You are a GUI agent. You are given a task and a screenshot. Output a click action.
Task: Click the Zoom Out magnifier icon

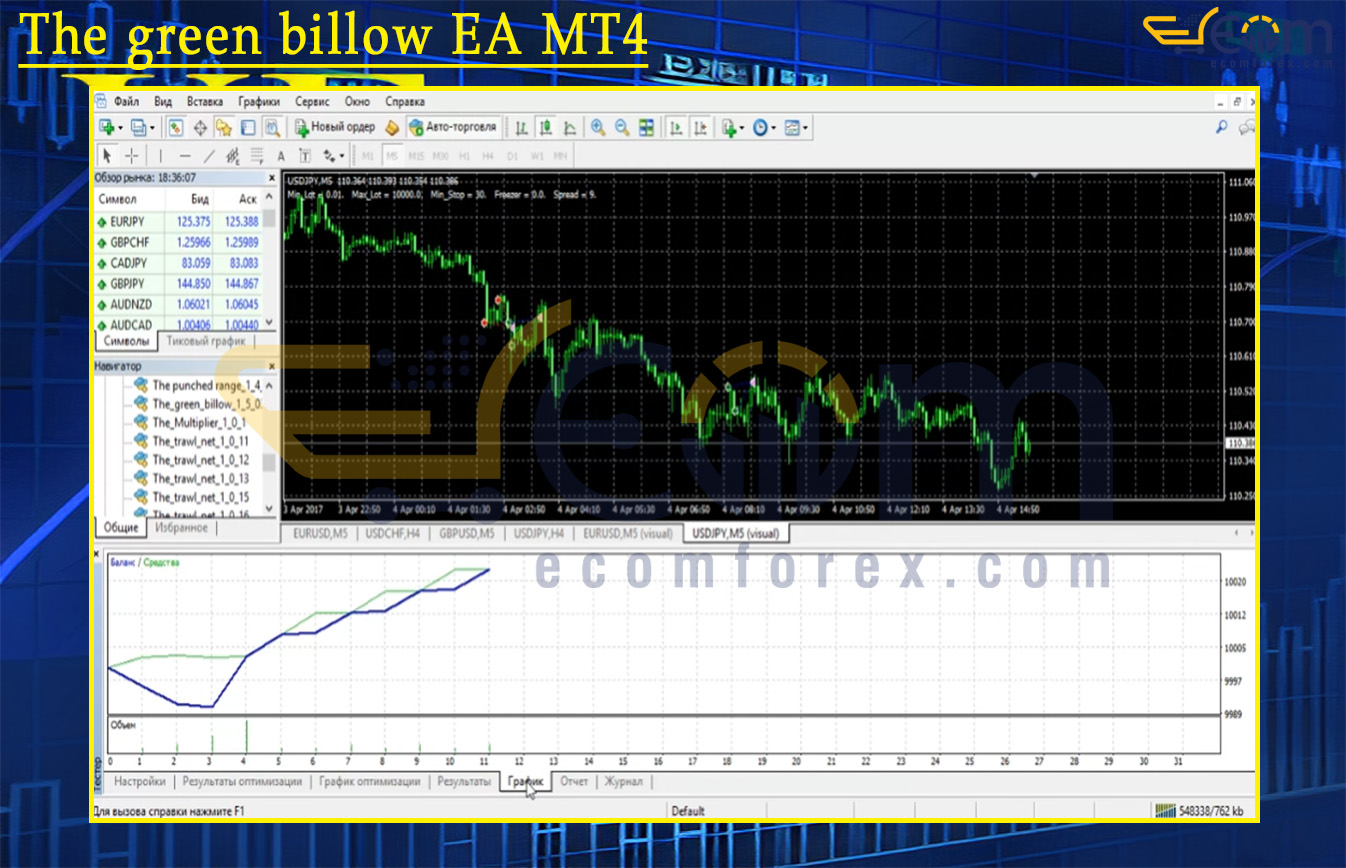tap(621, 128)
